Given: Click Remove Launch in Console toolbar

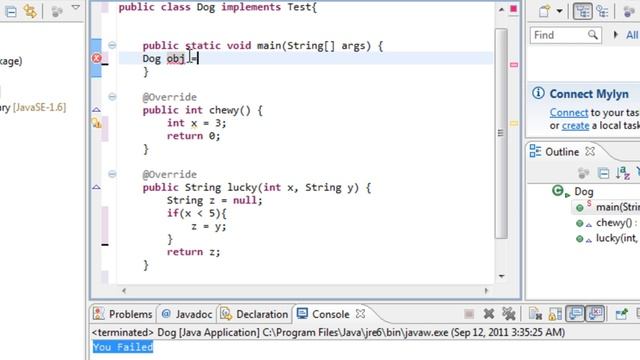Looking at the screenshot, I should (x=489, y=314).
